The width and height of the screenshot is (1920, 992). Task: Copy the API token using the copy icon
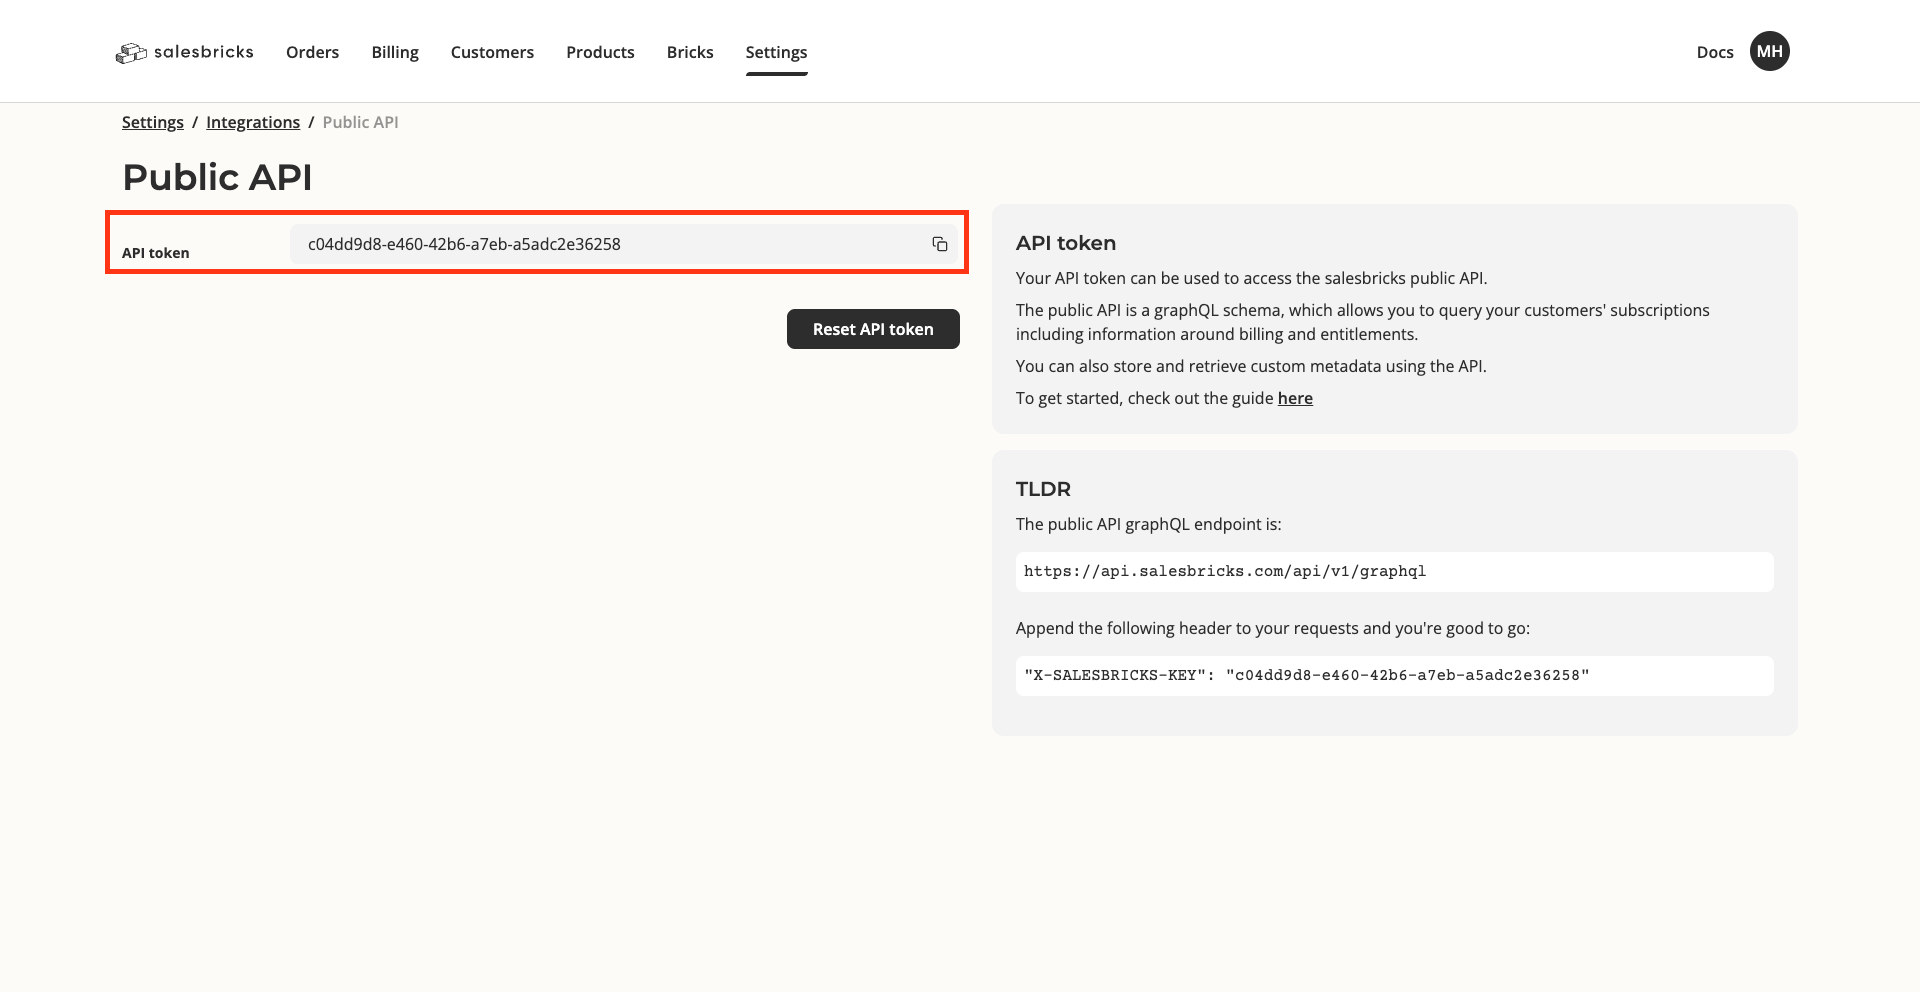939,244
